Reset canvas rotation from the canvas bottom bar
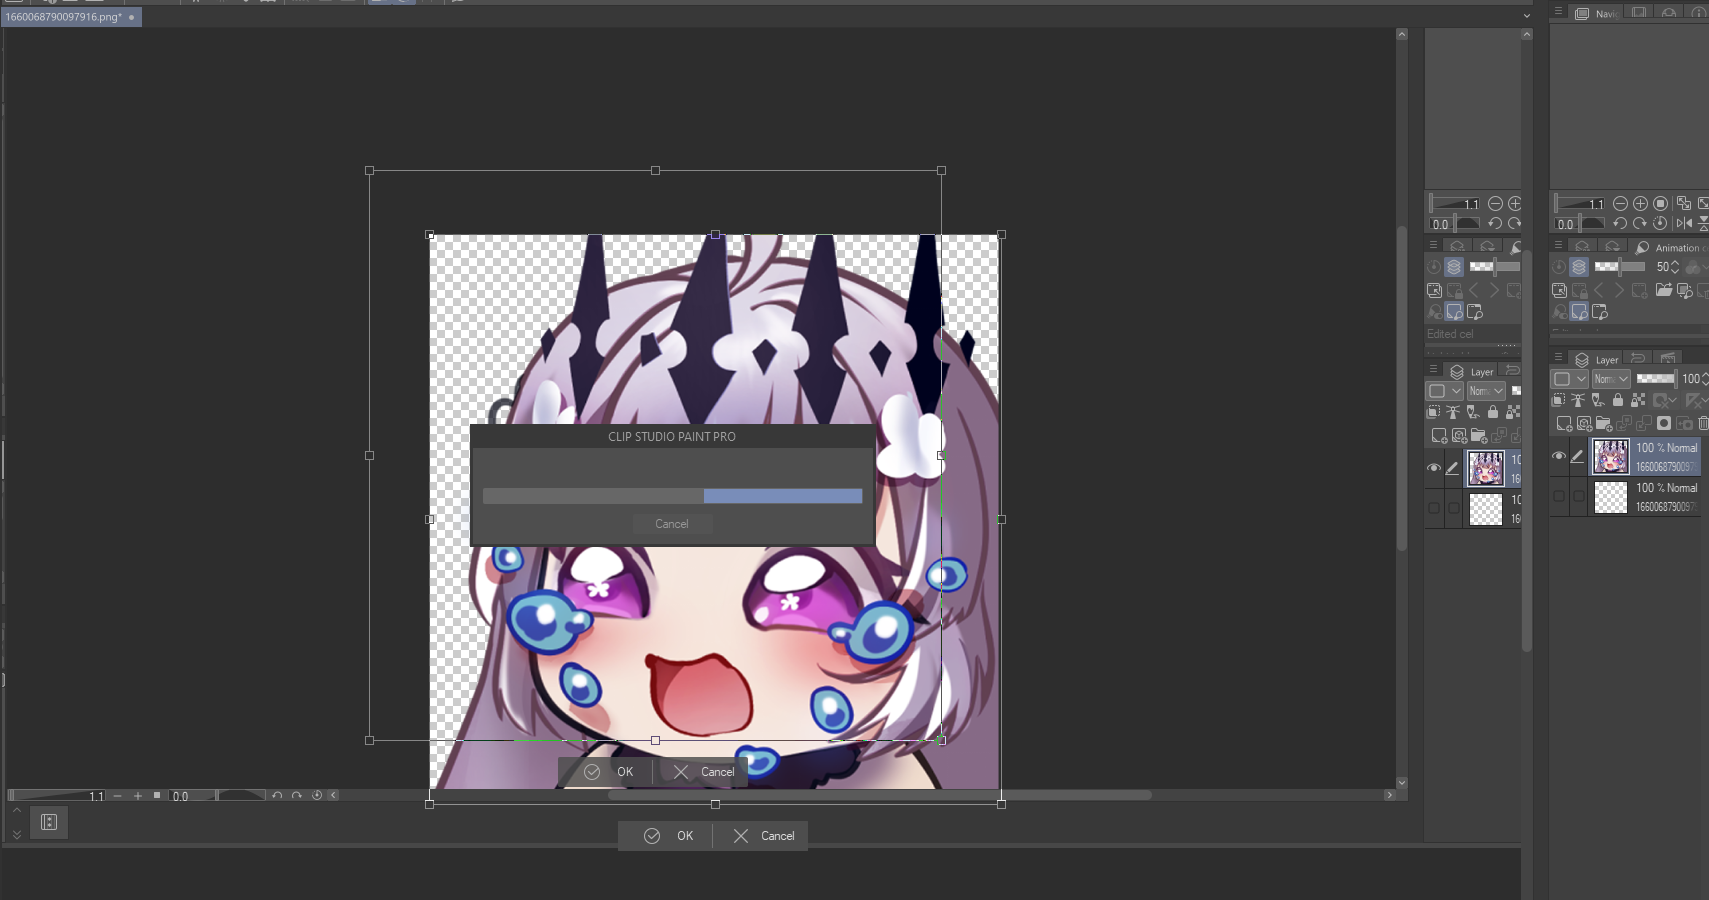This screenshot has height=900, width=1709. coord(317,796)
